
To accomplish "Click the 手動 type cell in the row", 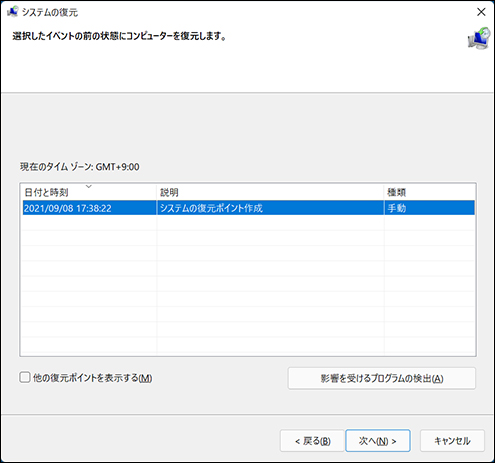I will [397, 208].
